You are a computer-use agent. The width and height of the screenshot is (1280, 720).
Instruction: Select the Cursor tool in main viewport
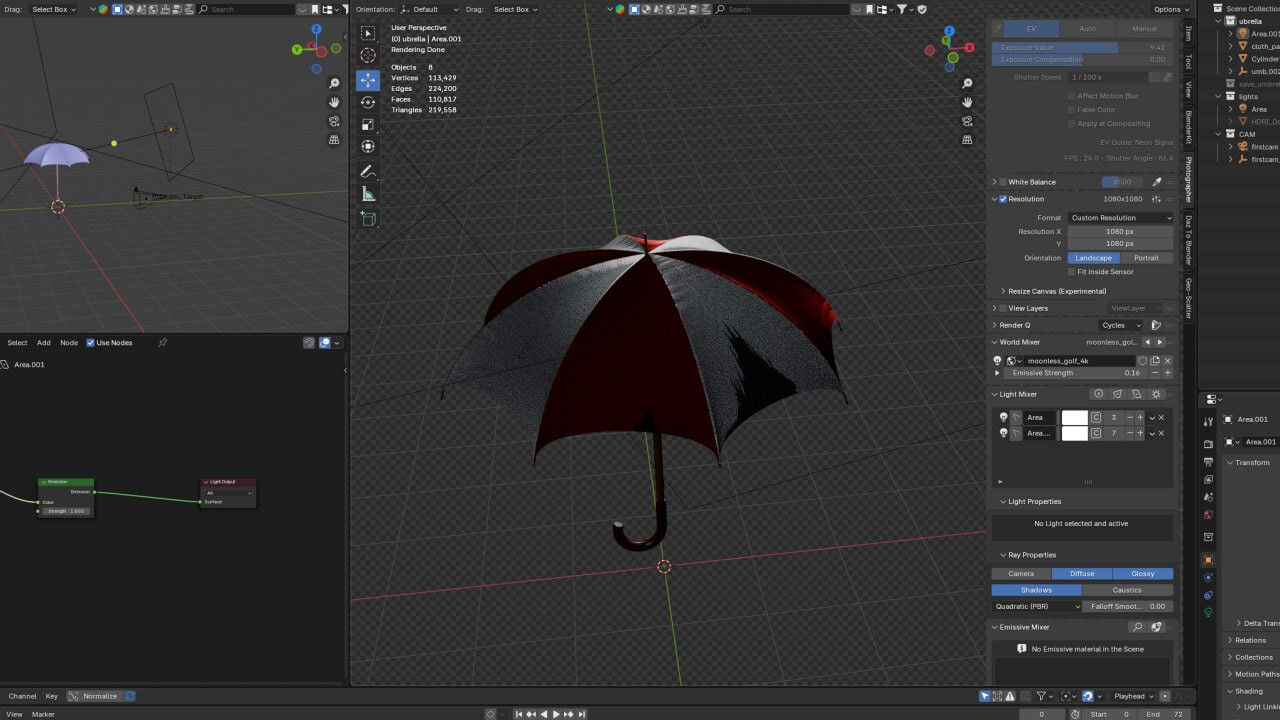[x=368, y=56]
